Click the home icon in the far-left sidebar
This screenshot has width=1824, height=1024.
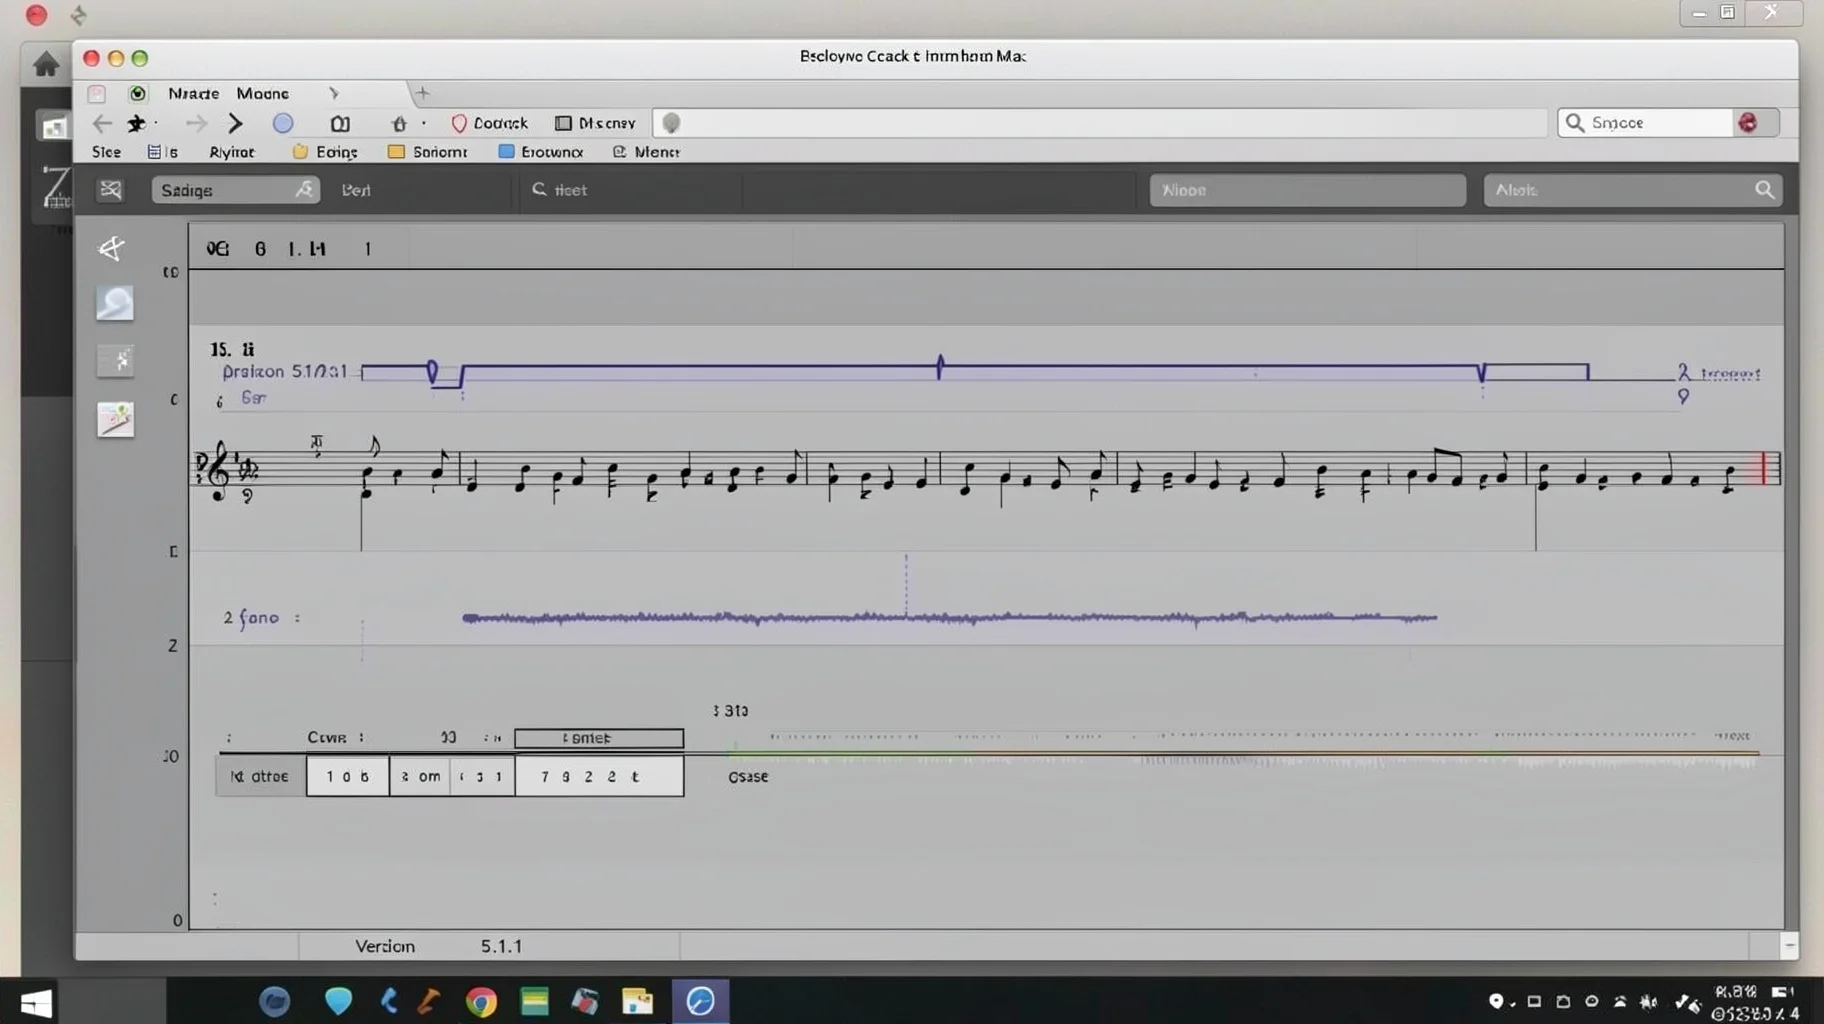pos(46,65)
